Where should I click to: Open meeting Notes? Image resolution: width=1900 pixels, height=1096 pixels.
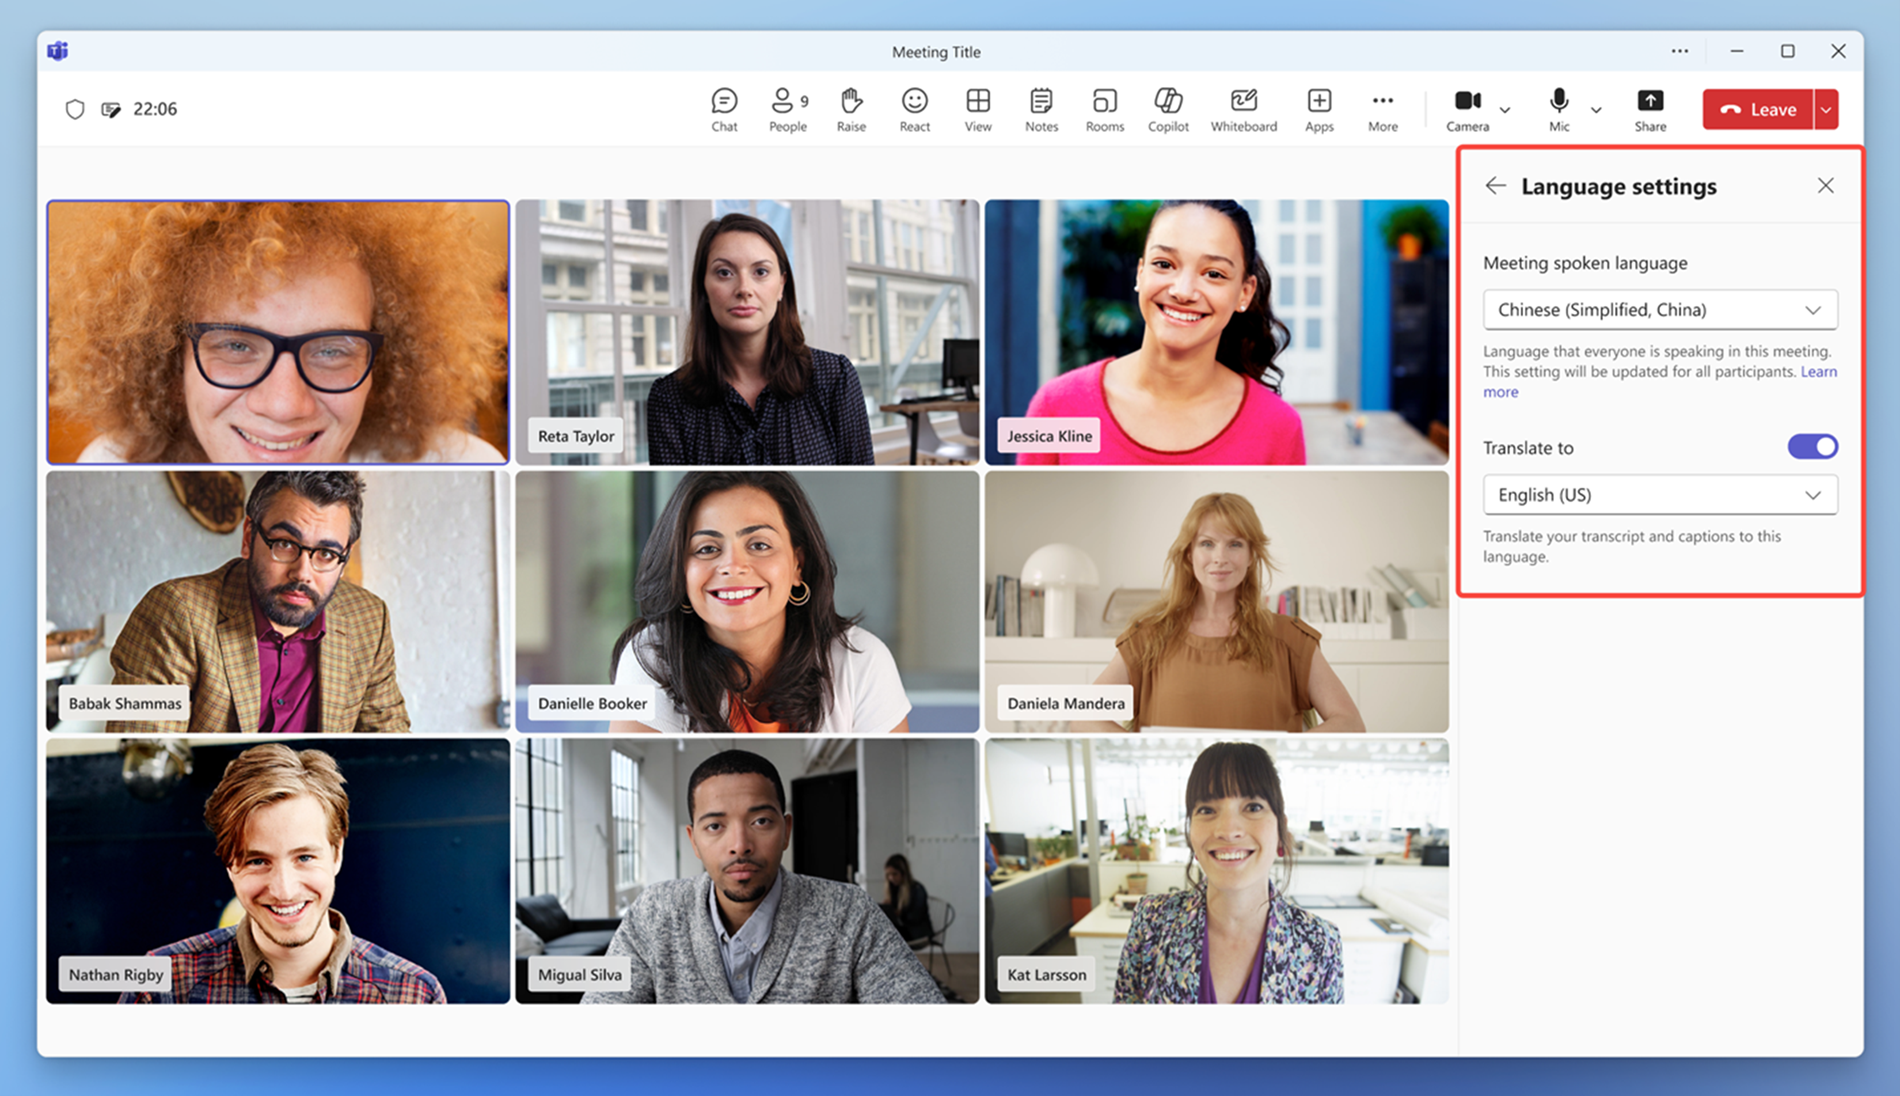(1041, 109)
